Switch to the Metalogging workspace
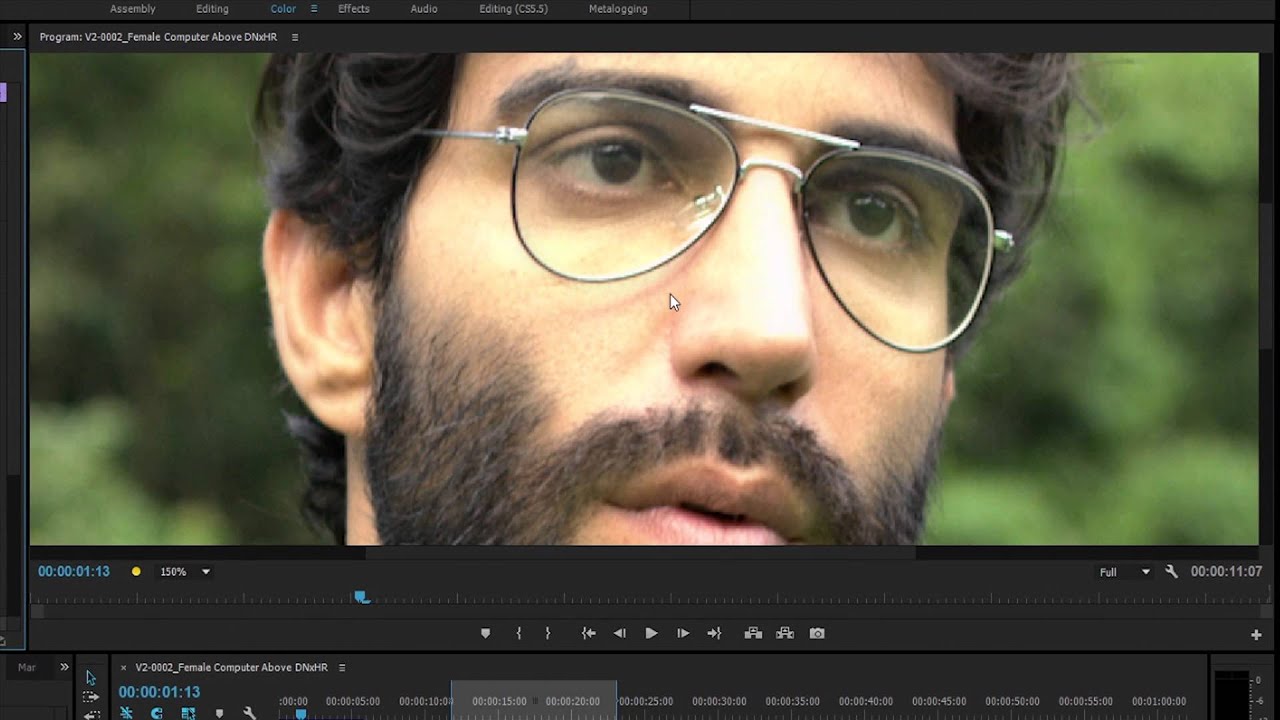Image resolution: width=1280 pixels, height=720 pixels. (618, 9)
